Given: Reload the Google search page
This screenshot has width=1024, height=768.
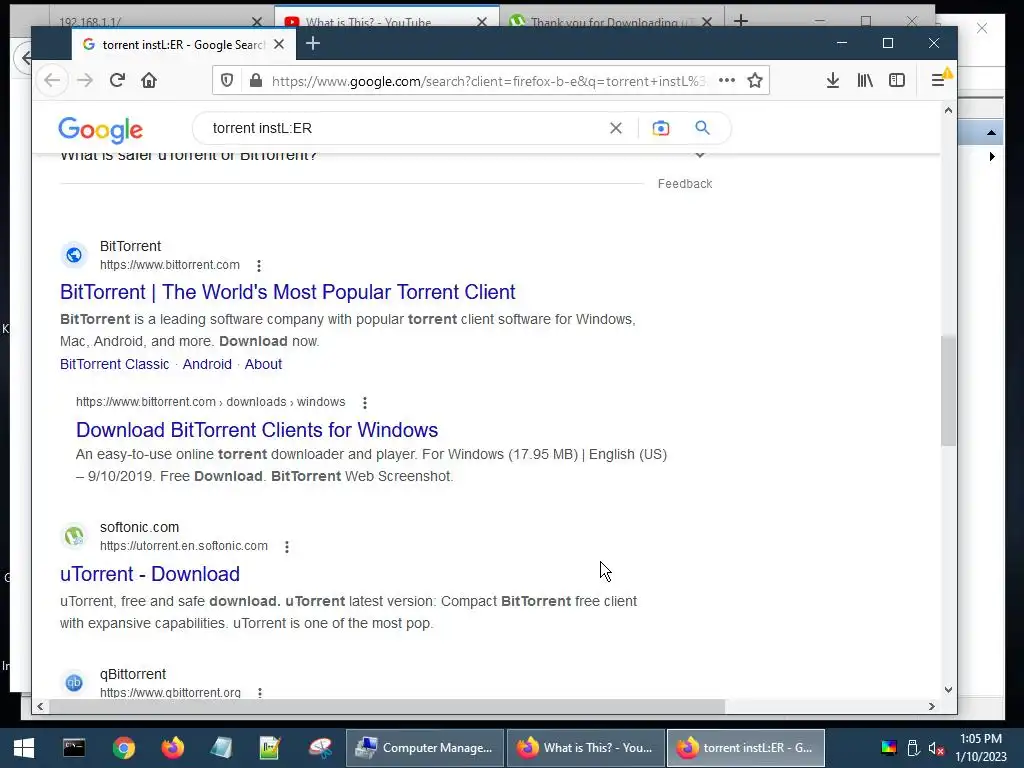Looking at the screenshot, I should click(117, 80).
